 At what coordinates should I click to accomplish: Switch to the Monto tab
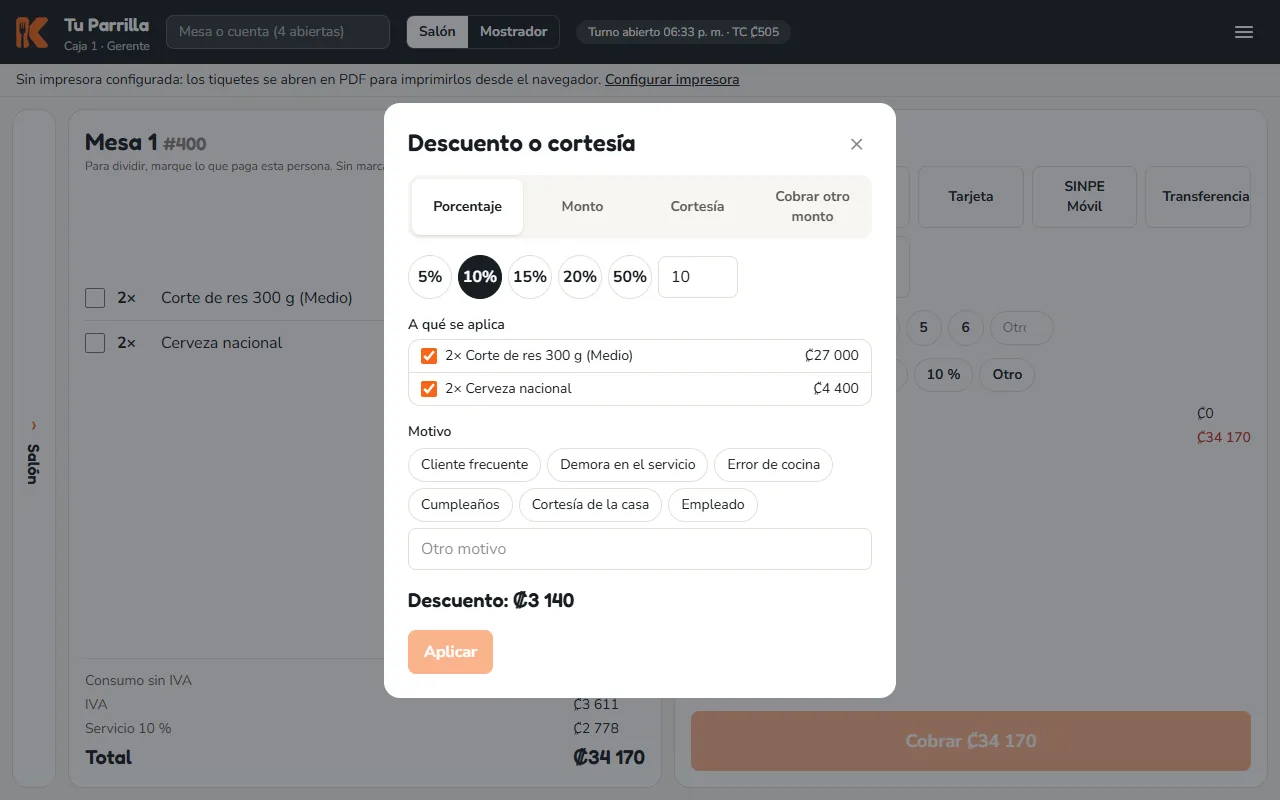(582, 207)
